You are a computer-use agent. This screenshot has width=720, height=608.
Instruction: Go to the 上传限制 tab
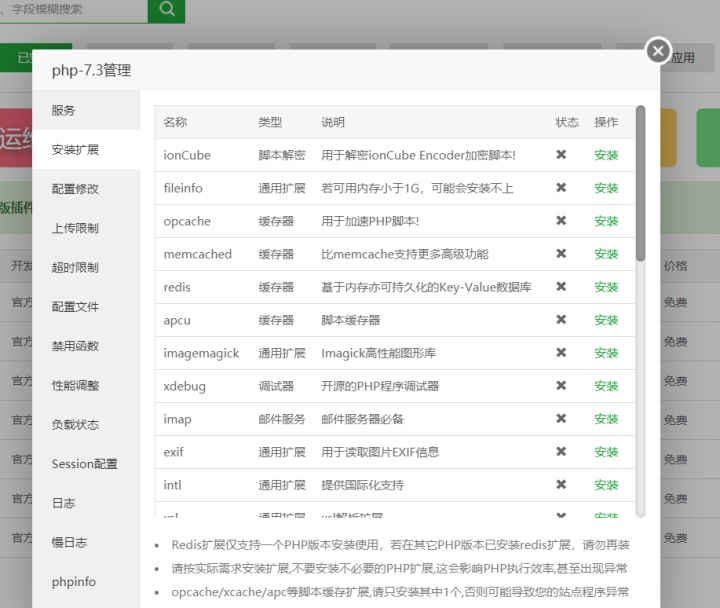pyautogui.click(x=86, y=228)
